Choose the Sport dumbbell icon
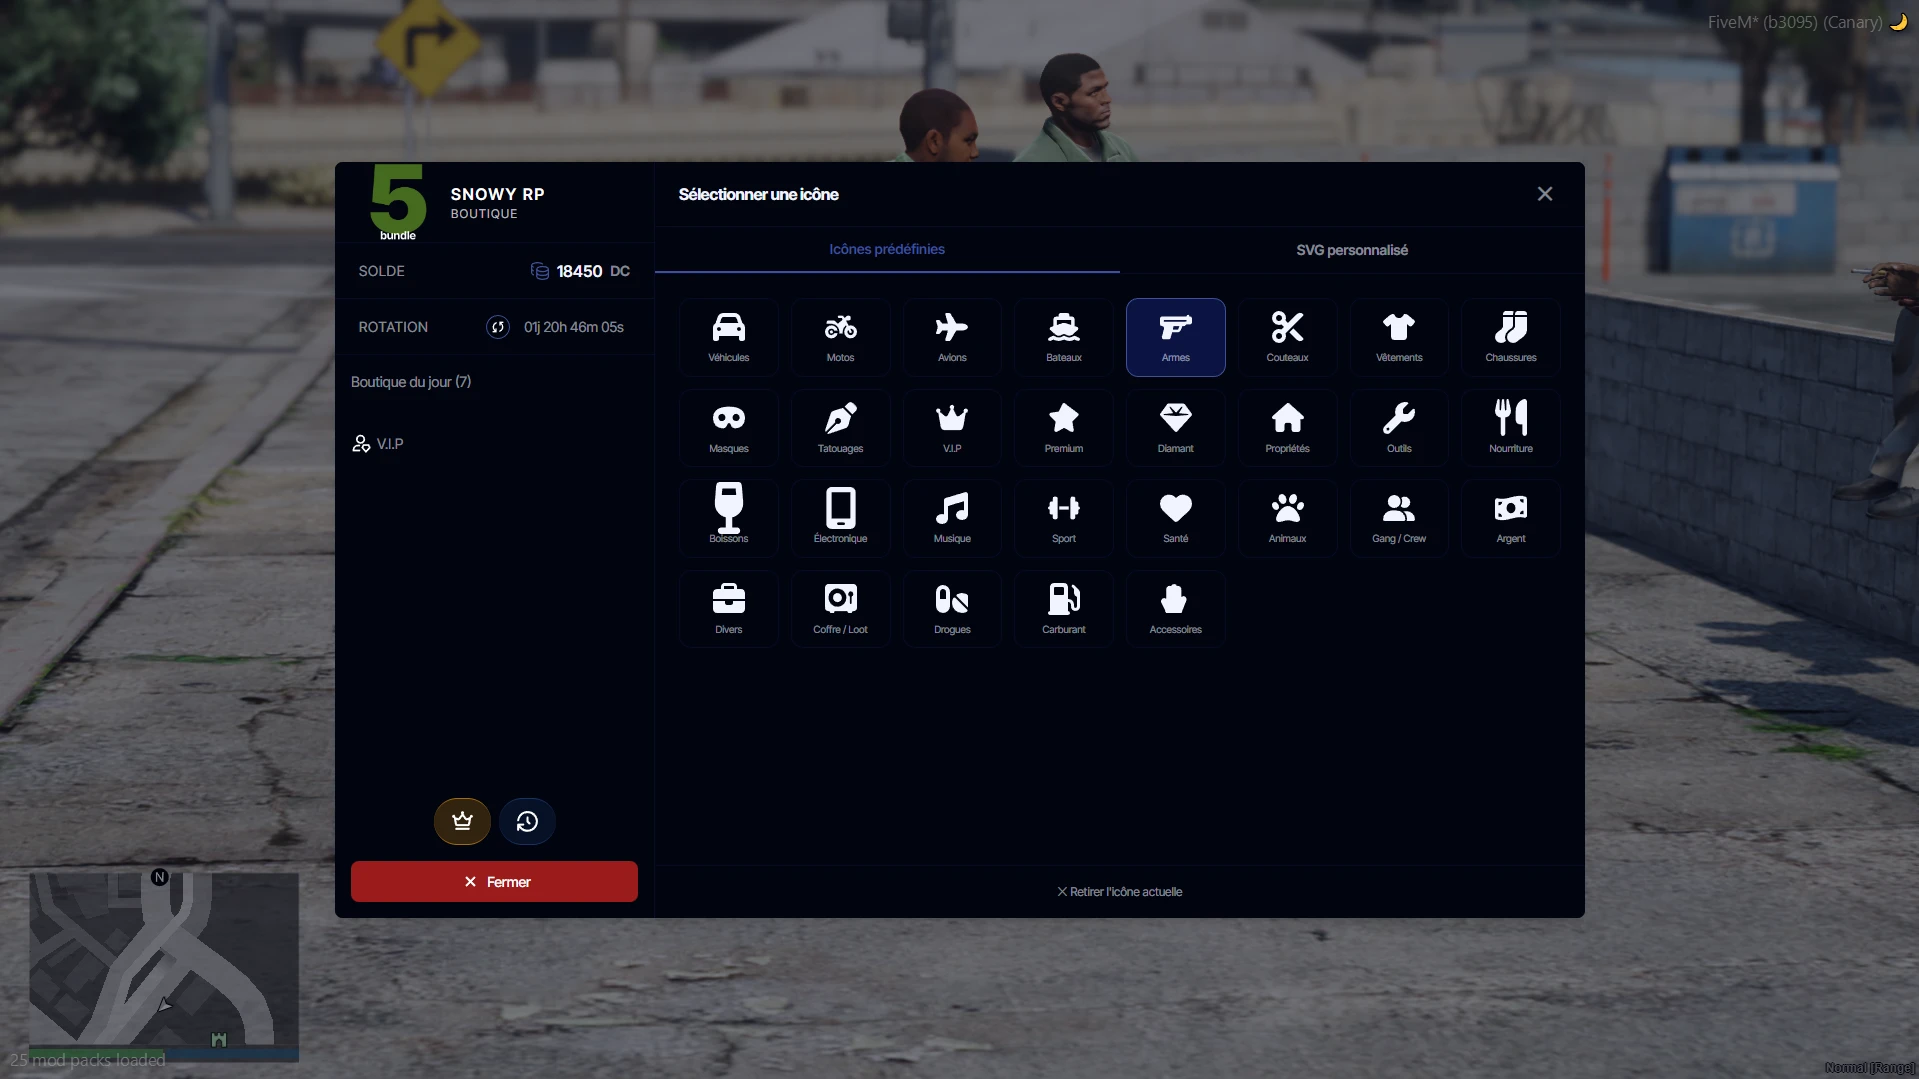The image size is (1919, 1079). click(1064, 518)
